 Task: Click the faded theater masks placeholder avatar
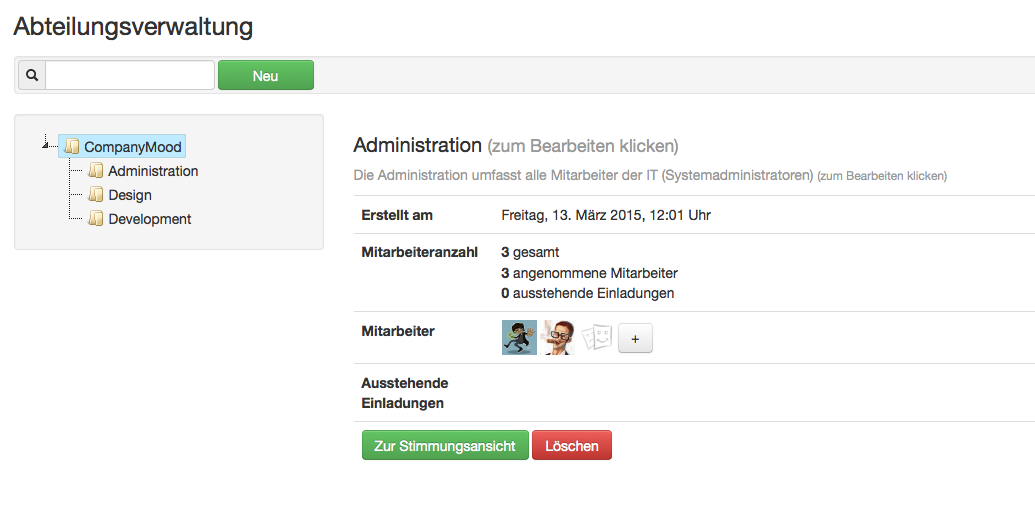tap(597, 338)
